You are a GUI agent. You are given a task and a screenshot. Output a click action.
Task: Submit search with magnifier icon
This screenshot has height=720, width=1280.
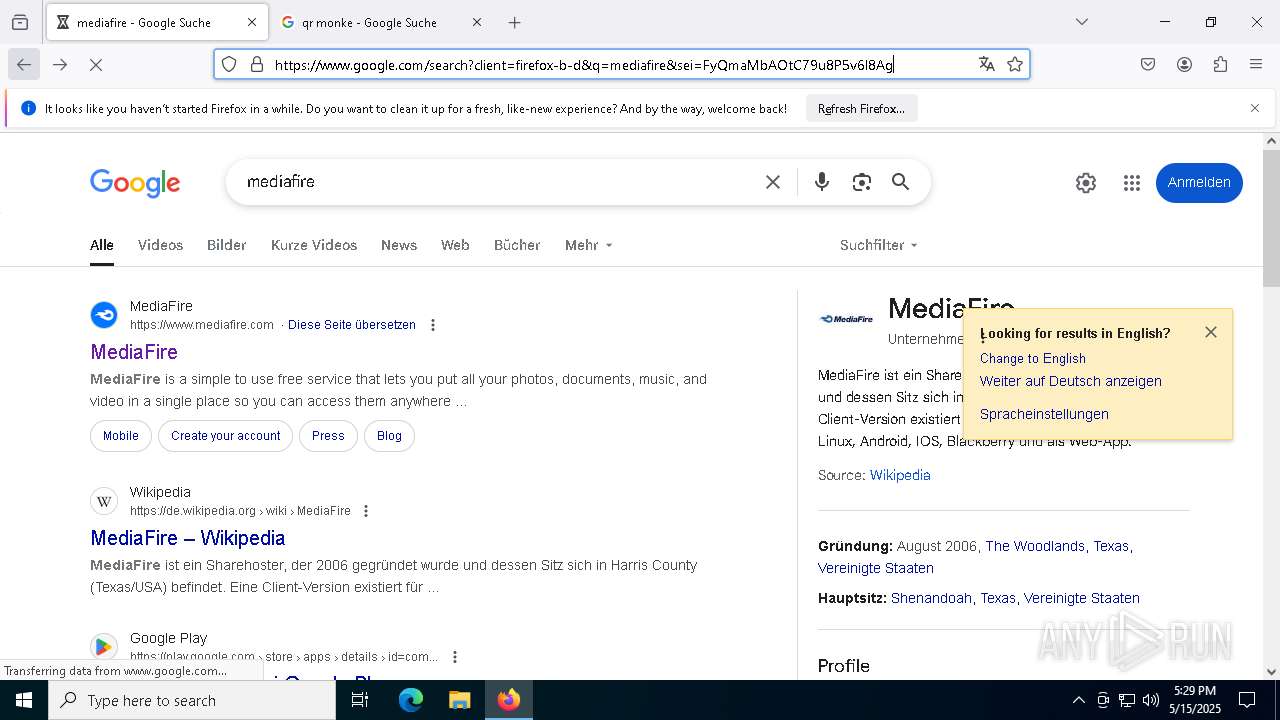901,182
